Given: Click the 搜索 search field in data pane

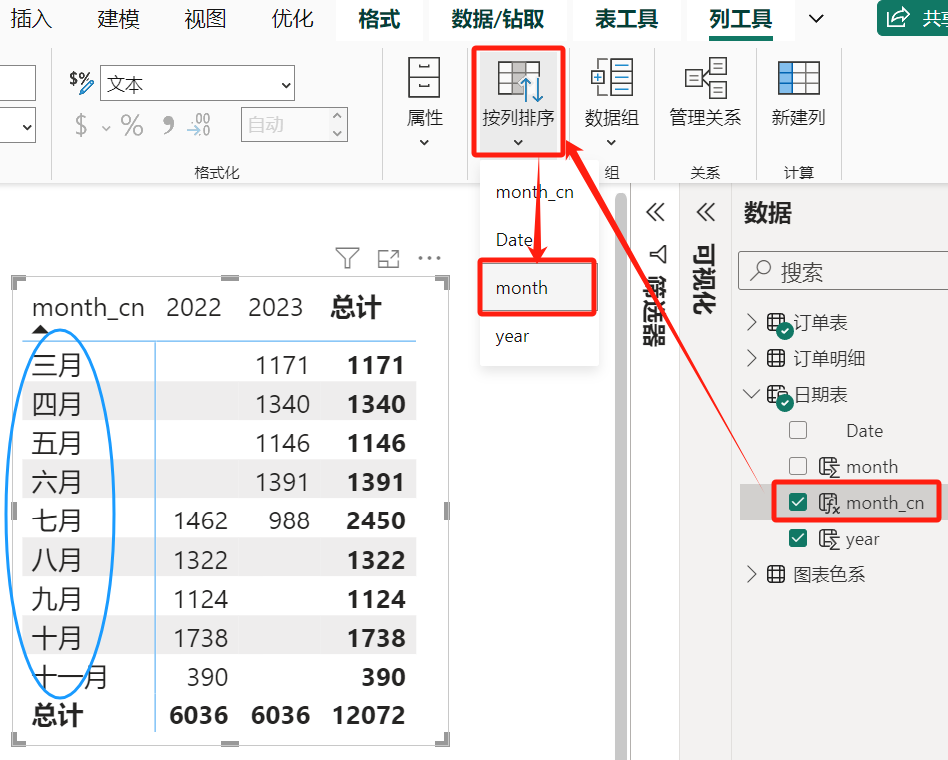Looking at the screenshot, I should point(843,271).
